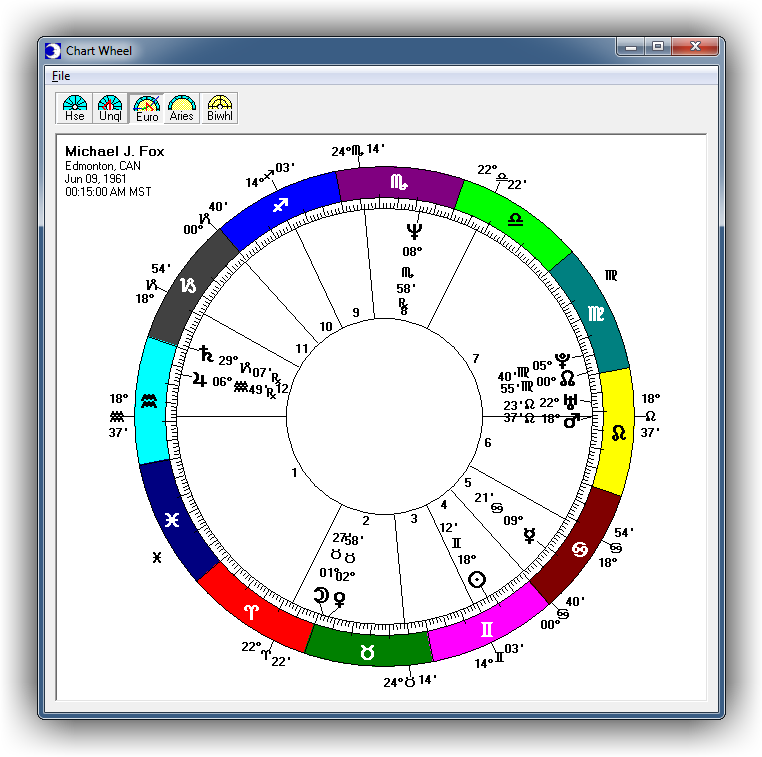Click the 00:15:00 AM MST time
The width and height of the screenshot is (762, 757).
[108, 192]
